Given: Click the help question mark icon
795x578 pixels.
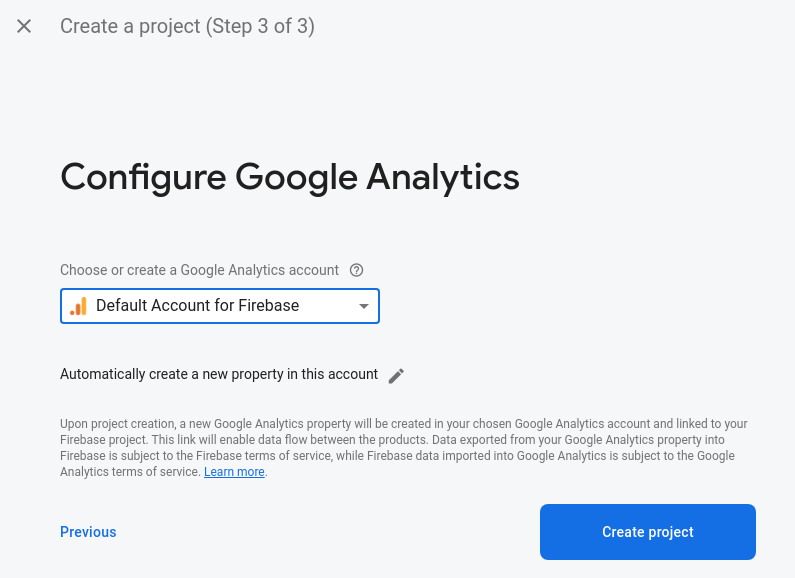Looking at the screenshot, I should (356, 270).
